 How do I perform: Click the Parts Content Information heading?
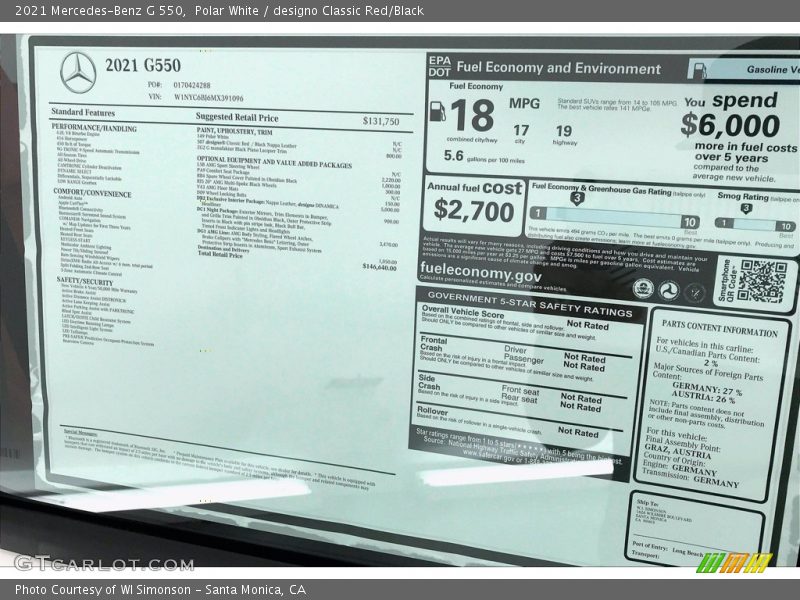[719, 331]
